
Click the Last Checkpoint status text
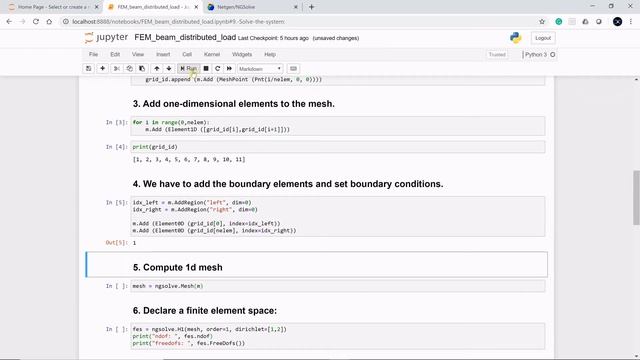point(273,38)
